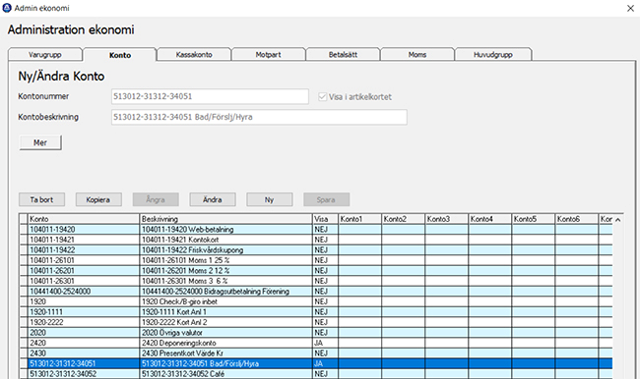
Task: Click the Konto5 column header
Action: 533,219
